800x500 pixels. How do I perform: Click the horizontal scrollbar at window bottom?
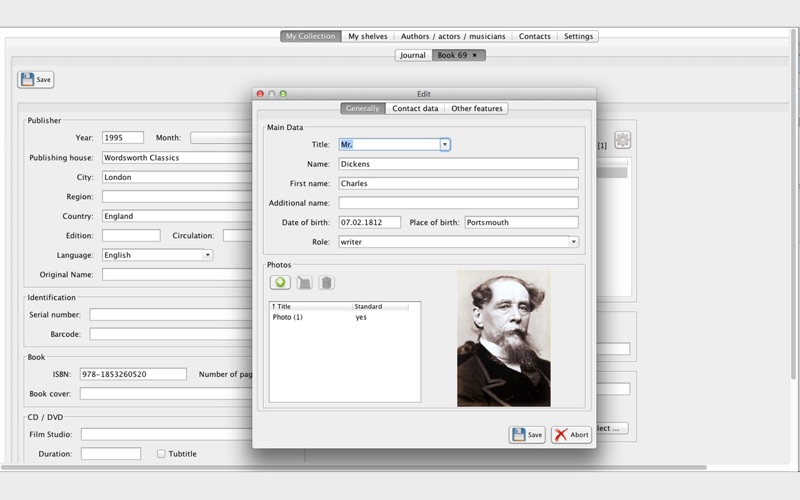point(354,467)
